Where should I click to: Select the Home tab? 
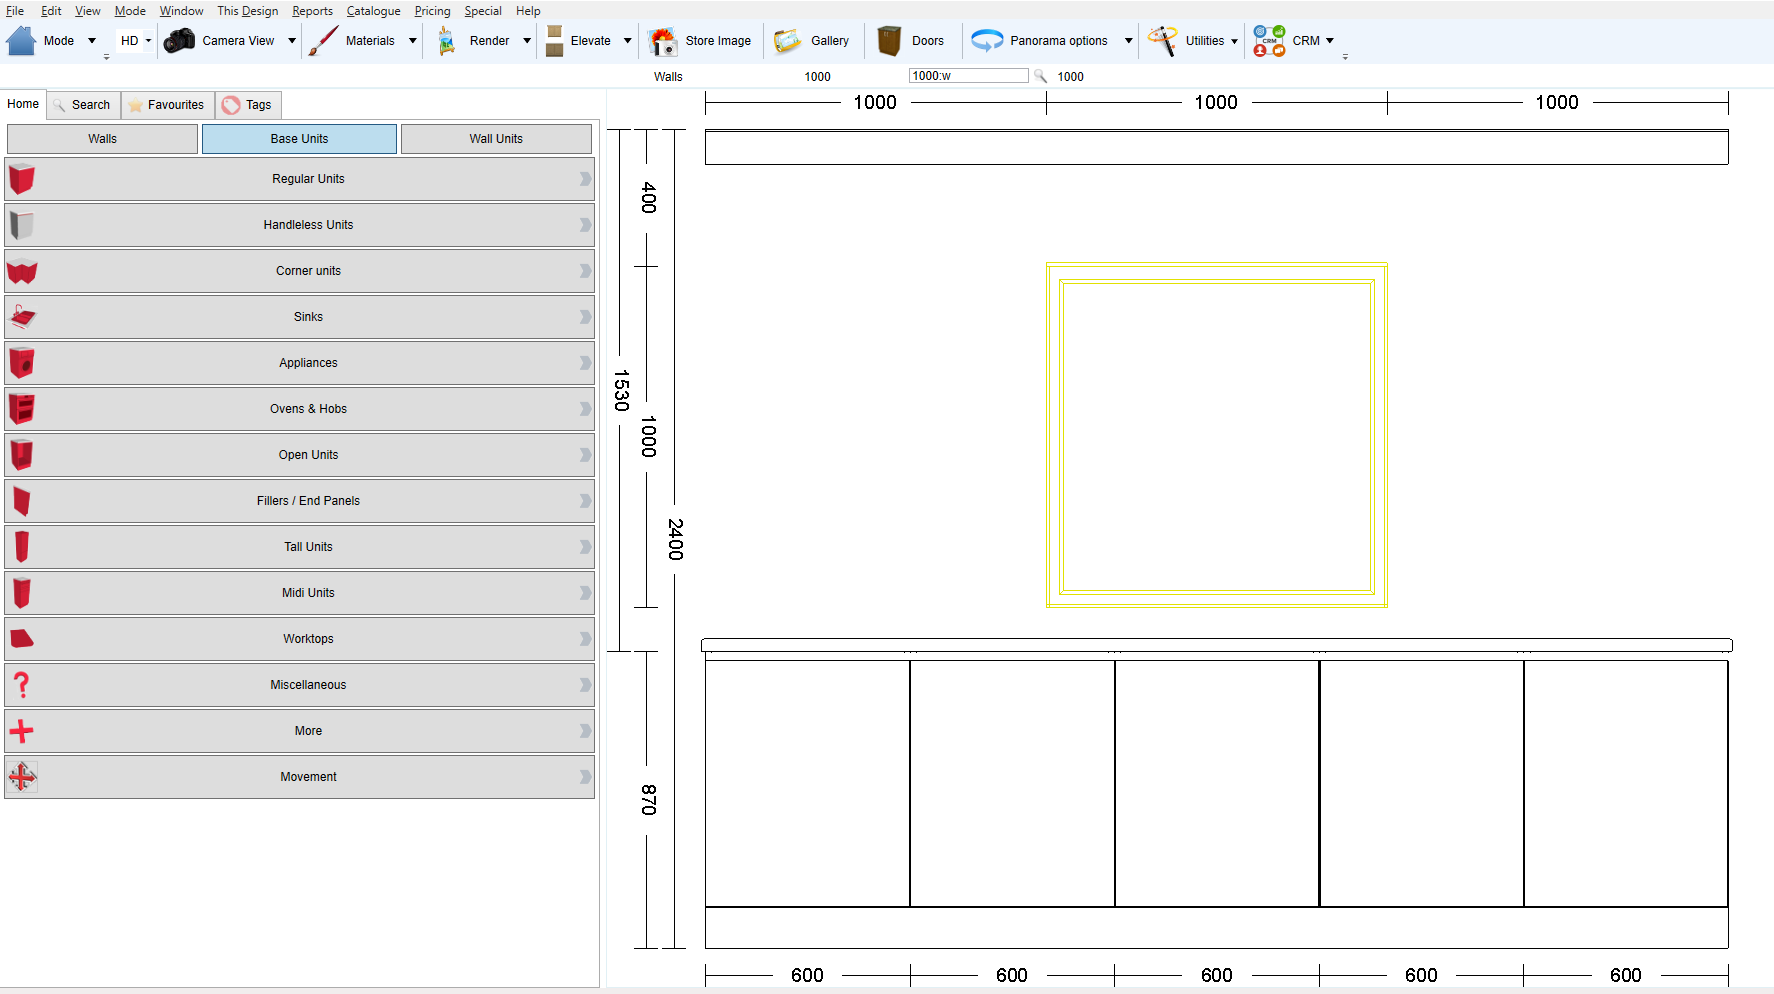point(23,104)
